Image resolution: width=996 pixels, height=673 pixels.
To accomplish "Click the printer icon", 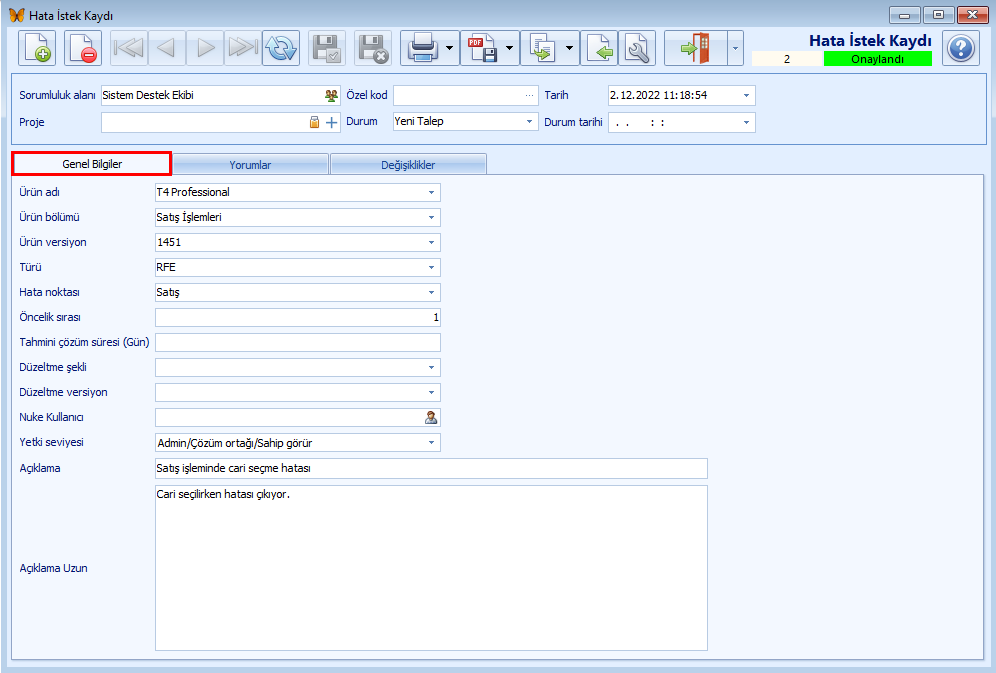I will click(x=421, y=48).
